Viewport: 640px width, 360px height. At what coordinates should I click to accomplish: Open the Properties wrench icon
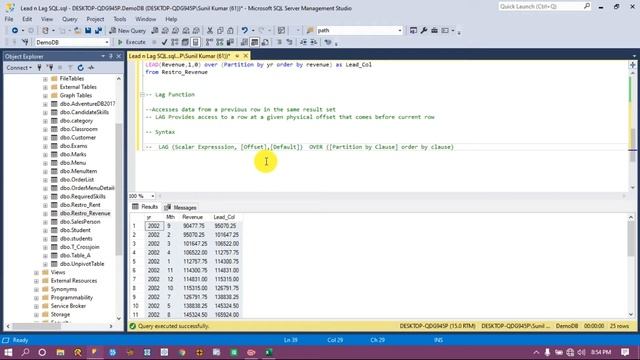[x=424, y=31]
